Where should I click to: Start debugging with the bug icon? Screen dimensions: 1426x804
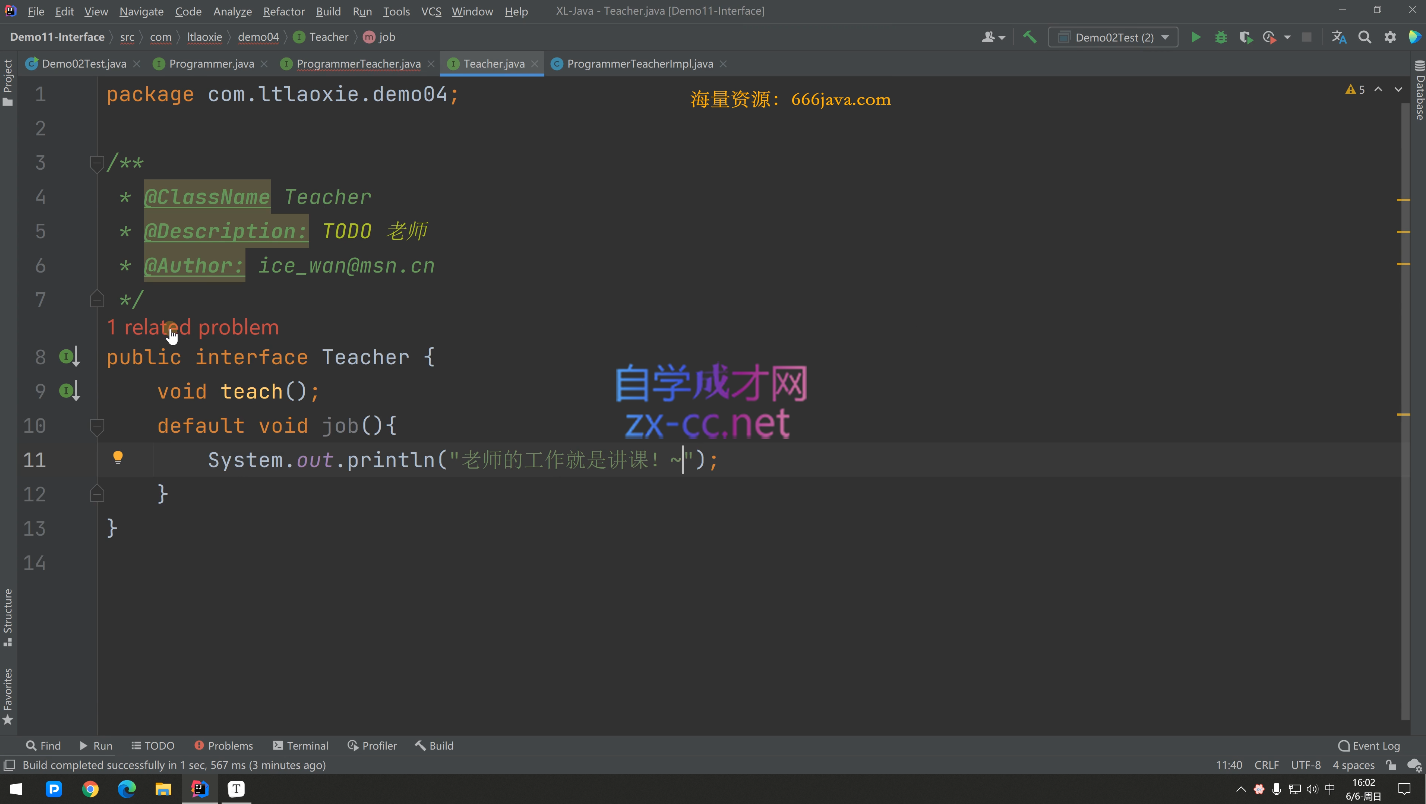[x=1220, y=37]
